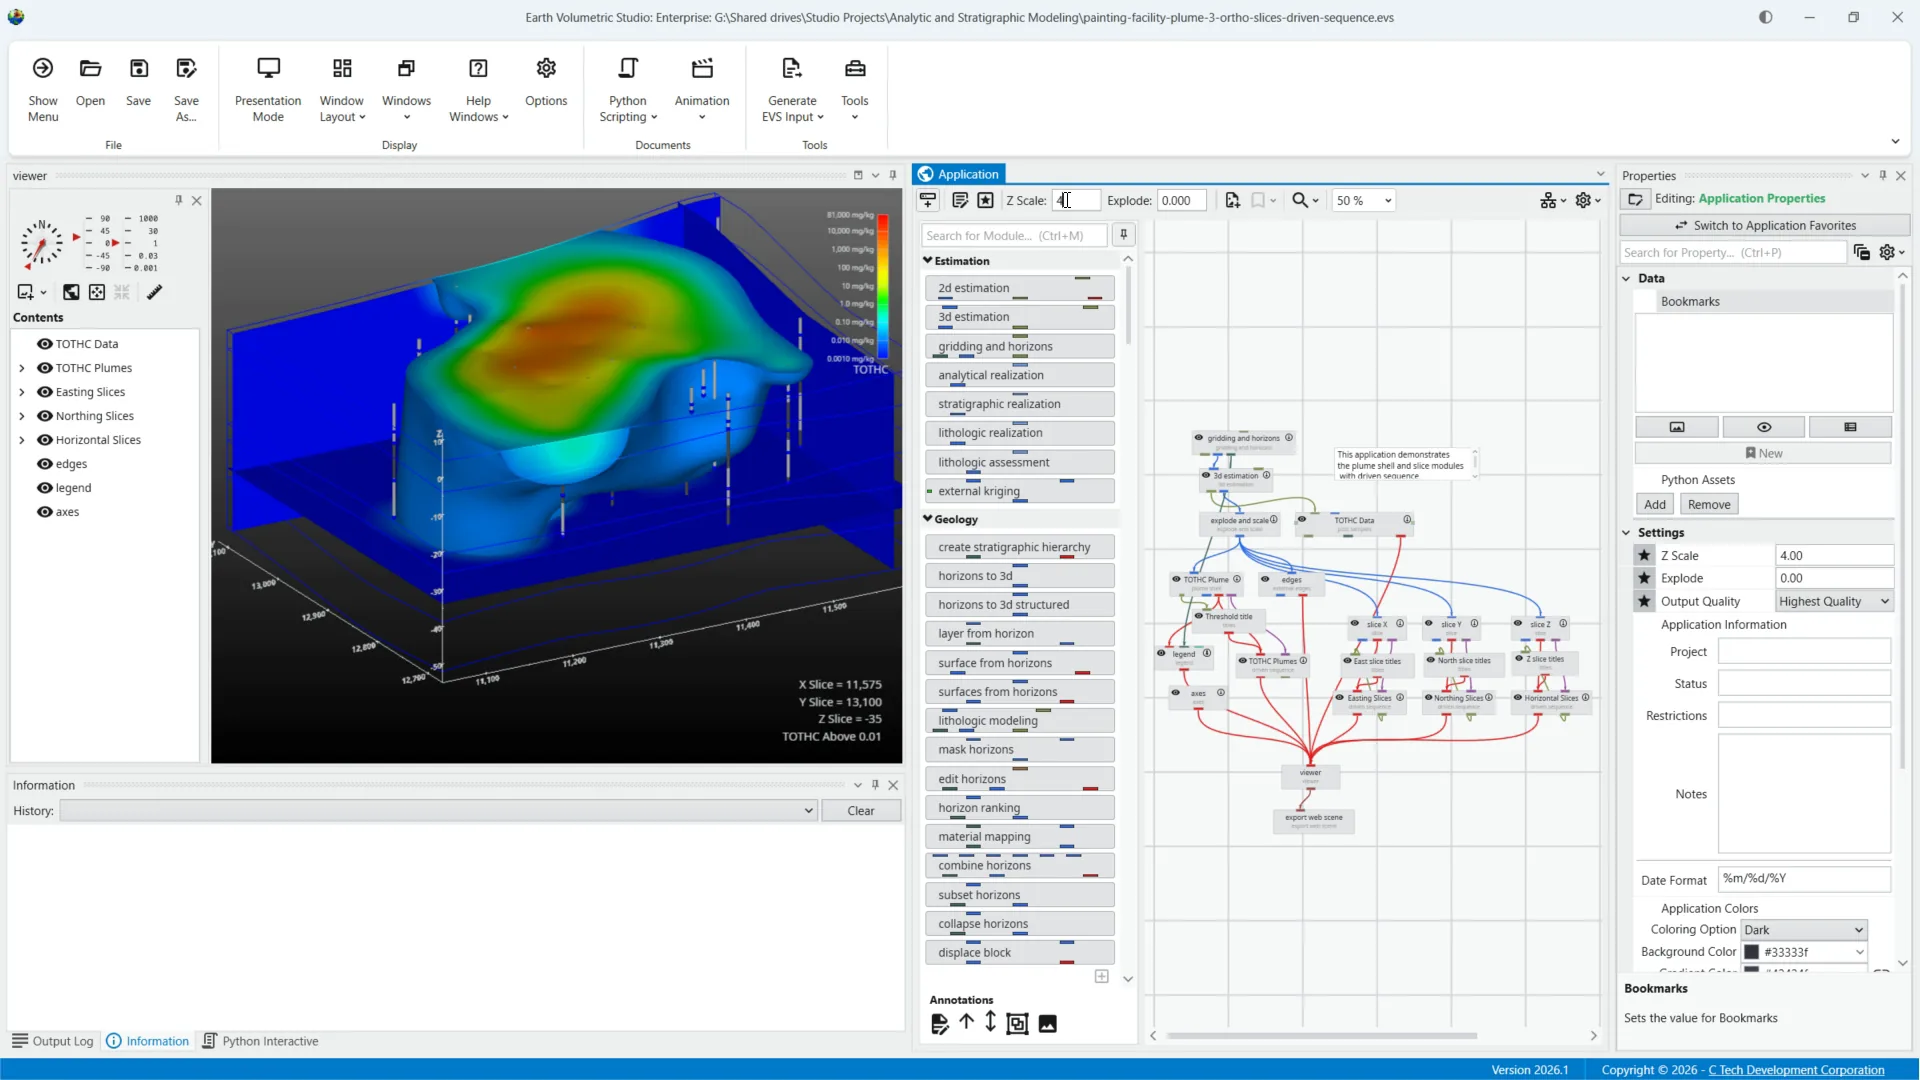Screen dimensions: 1920x1080
Task: Collapse the Estimation module category
Action: (927, 260)
